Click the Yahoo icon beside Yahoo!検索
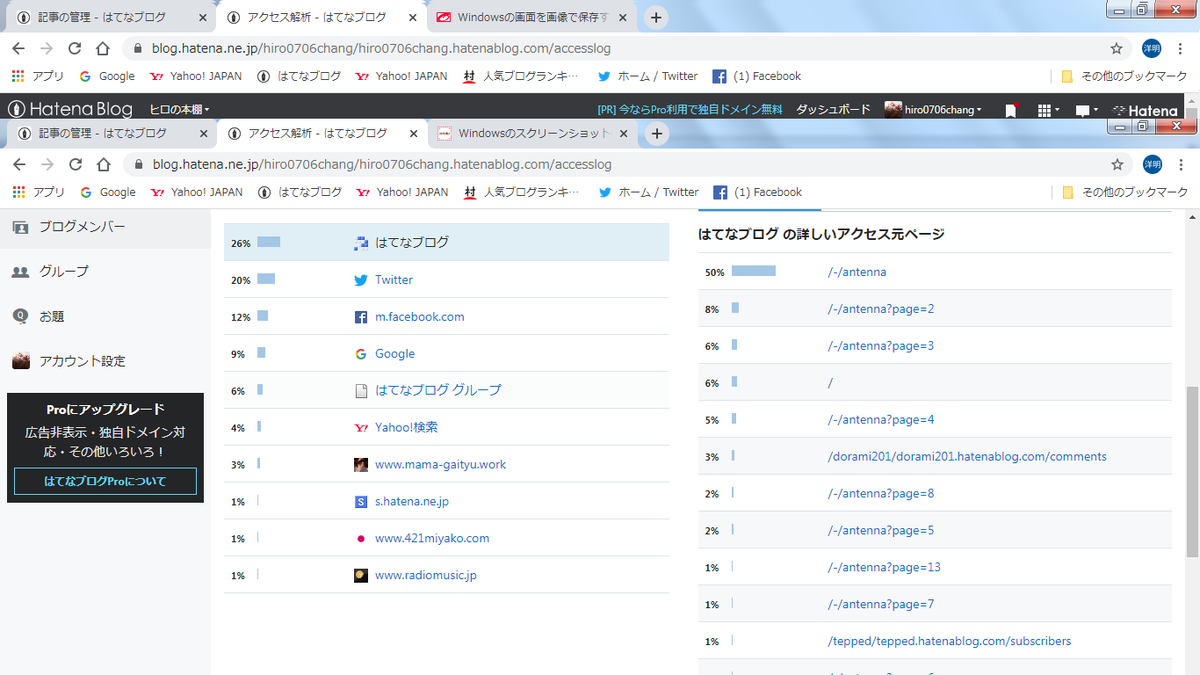The height and width of the screenshot is (675, 1200). coord(361,428)
